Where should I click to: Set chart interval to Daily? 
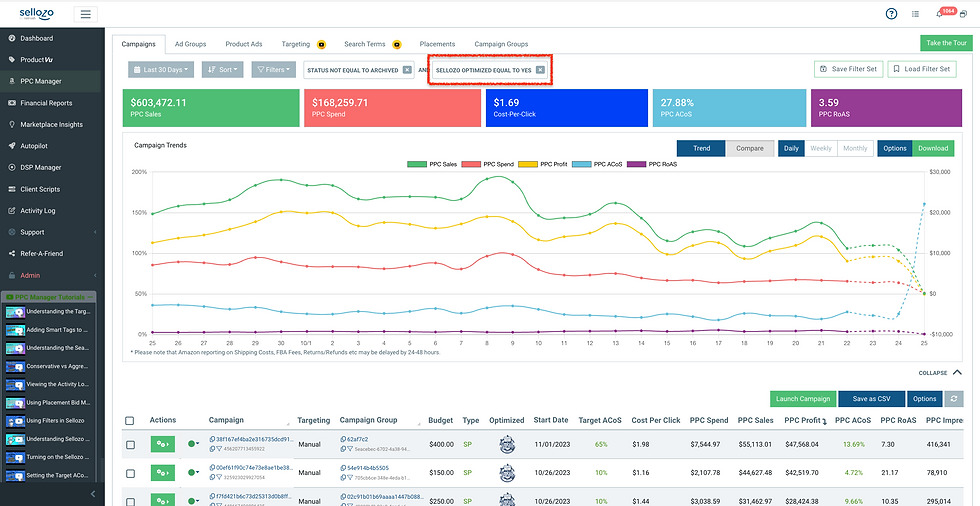(x=791, y=148)
